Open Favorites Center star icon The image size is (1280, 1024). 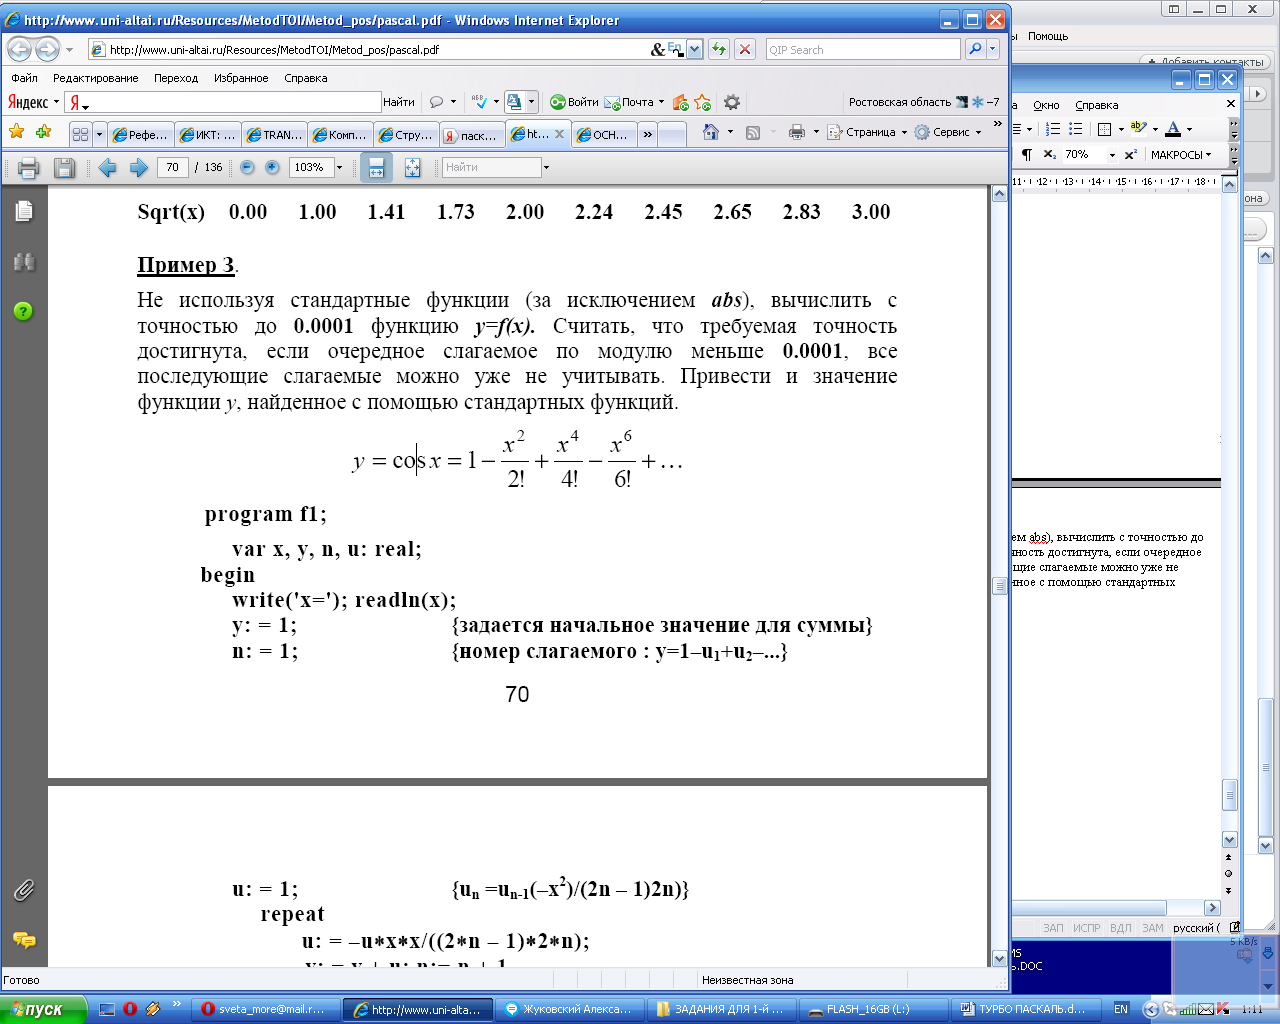click(16, 132)
